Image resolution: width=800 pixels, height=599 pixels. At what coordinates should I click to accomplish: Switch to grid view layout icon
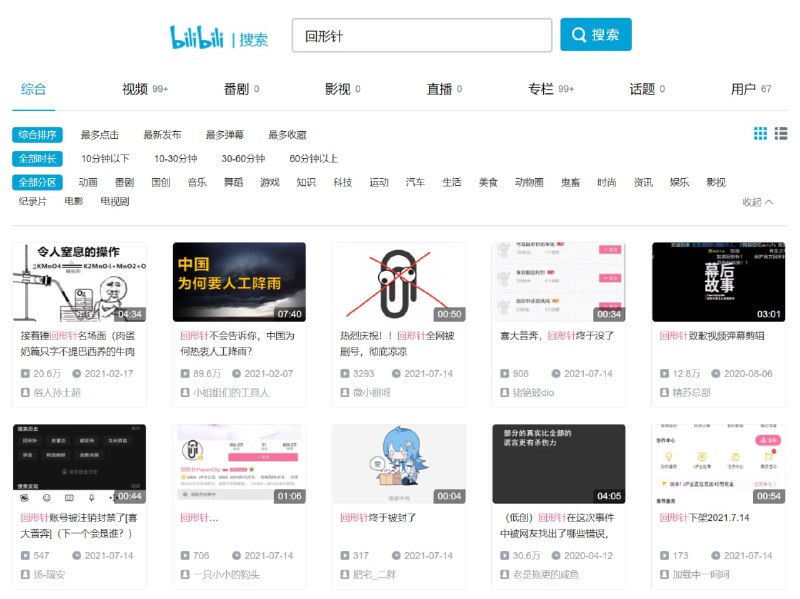pos(760,134)
